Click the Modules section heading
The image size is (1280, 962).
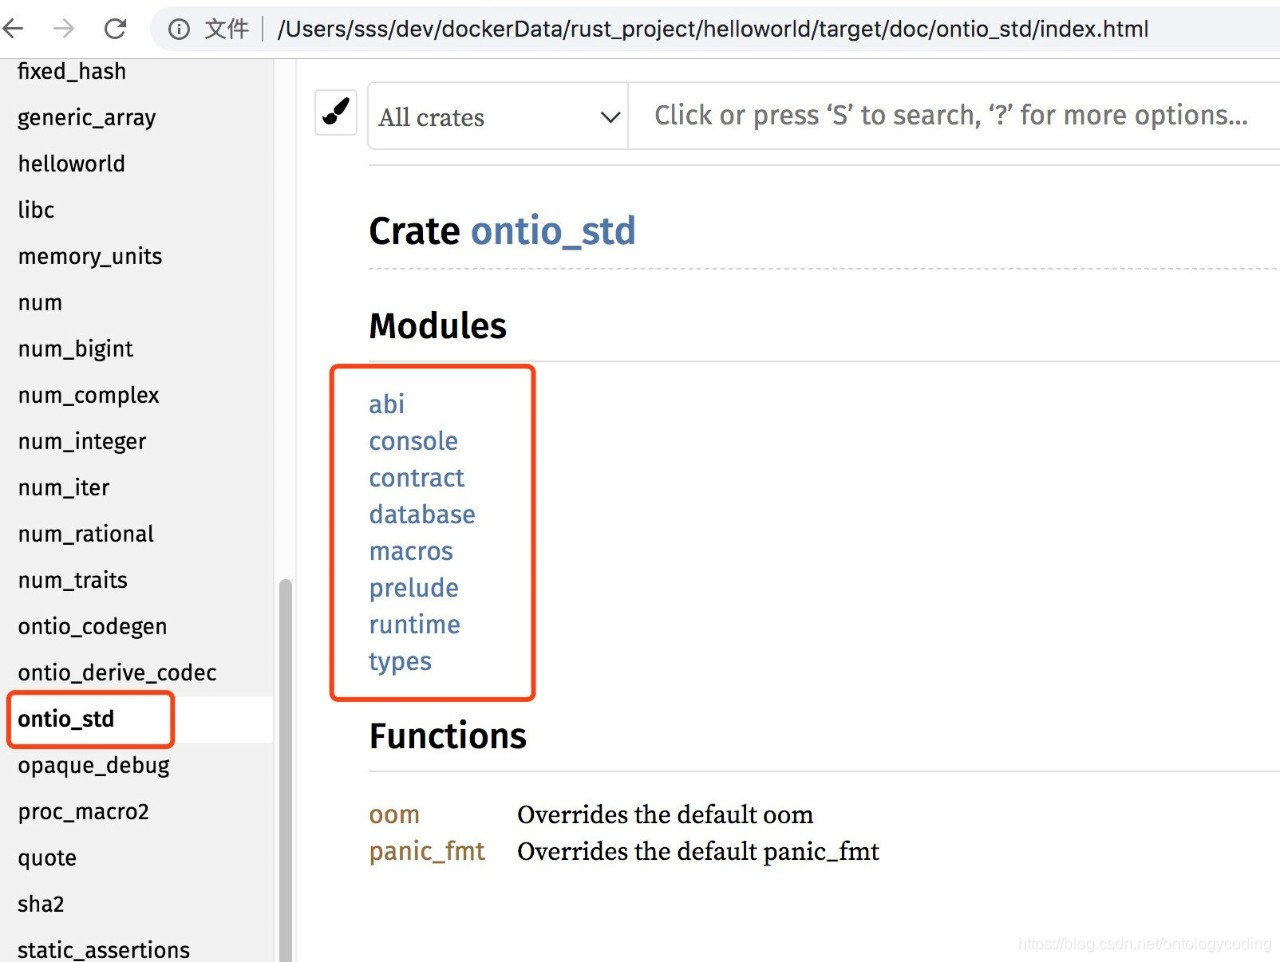[x=438, y=326]
